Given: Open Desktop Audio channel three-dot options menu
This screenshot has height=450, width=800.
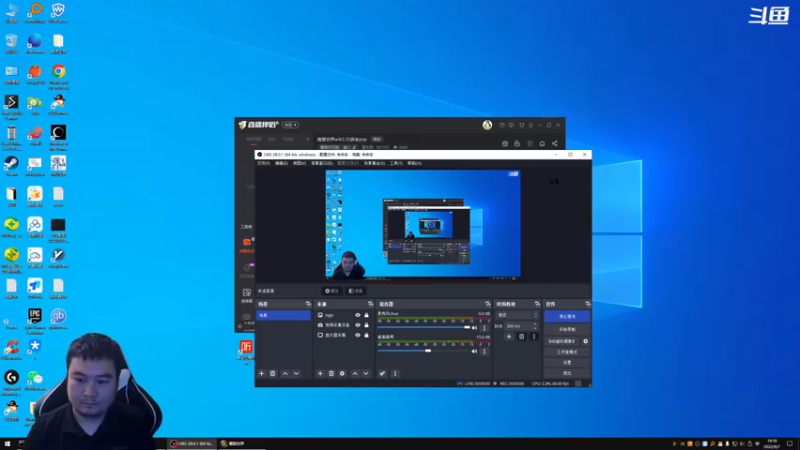Looking at the screenshot, I should tap(485, 351).
